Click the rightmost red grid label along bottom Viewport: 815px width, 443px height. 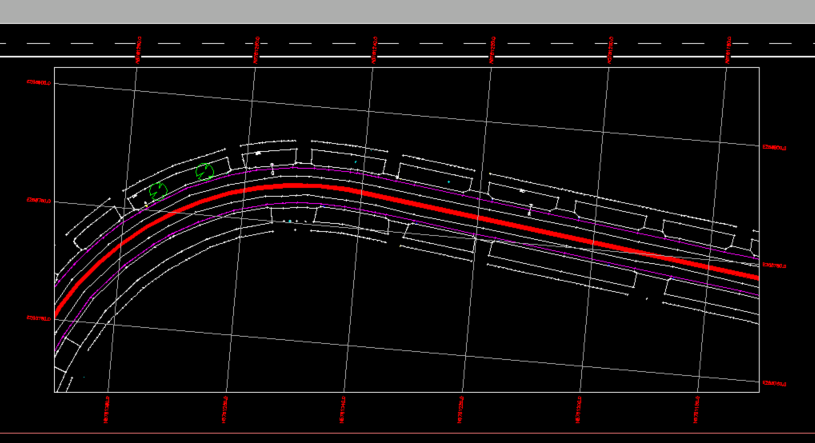pyautogui.click(x=697, y=408)
